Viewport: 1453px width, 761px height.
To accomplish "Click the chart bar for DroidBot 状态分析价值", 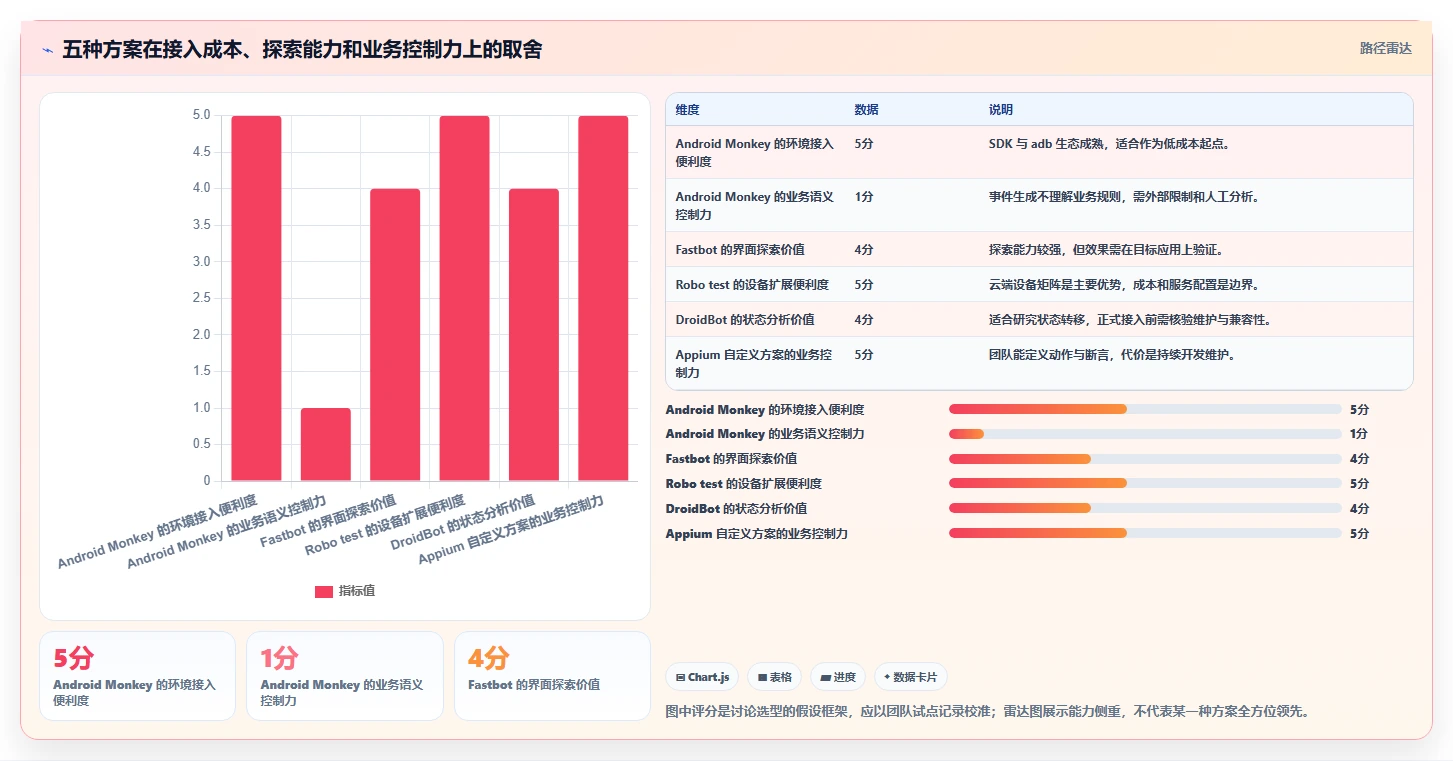I will point(534,335).
